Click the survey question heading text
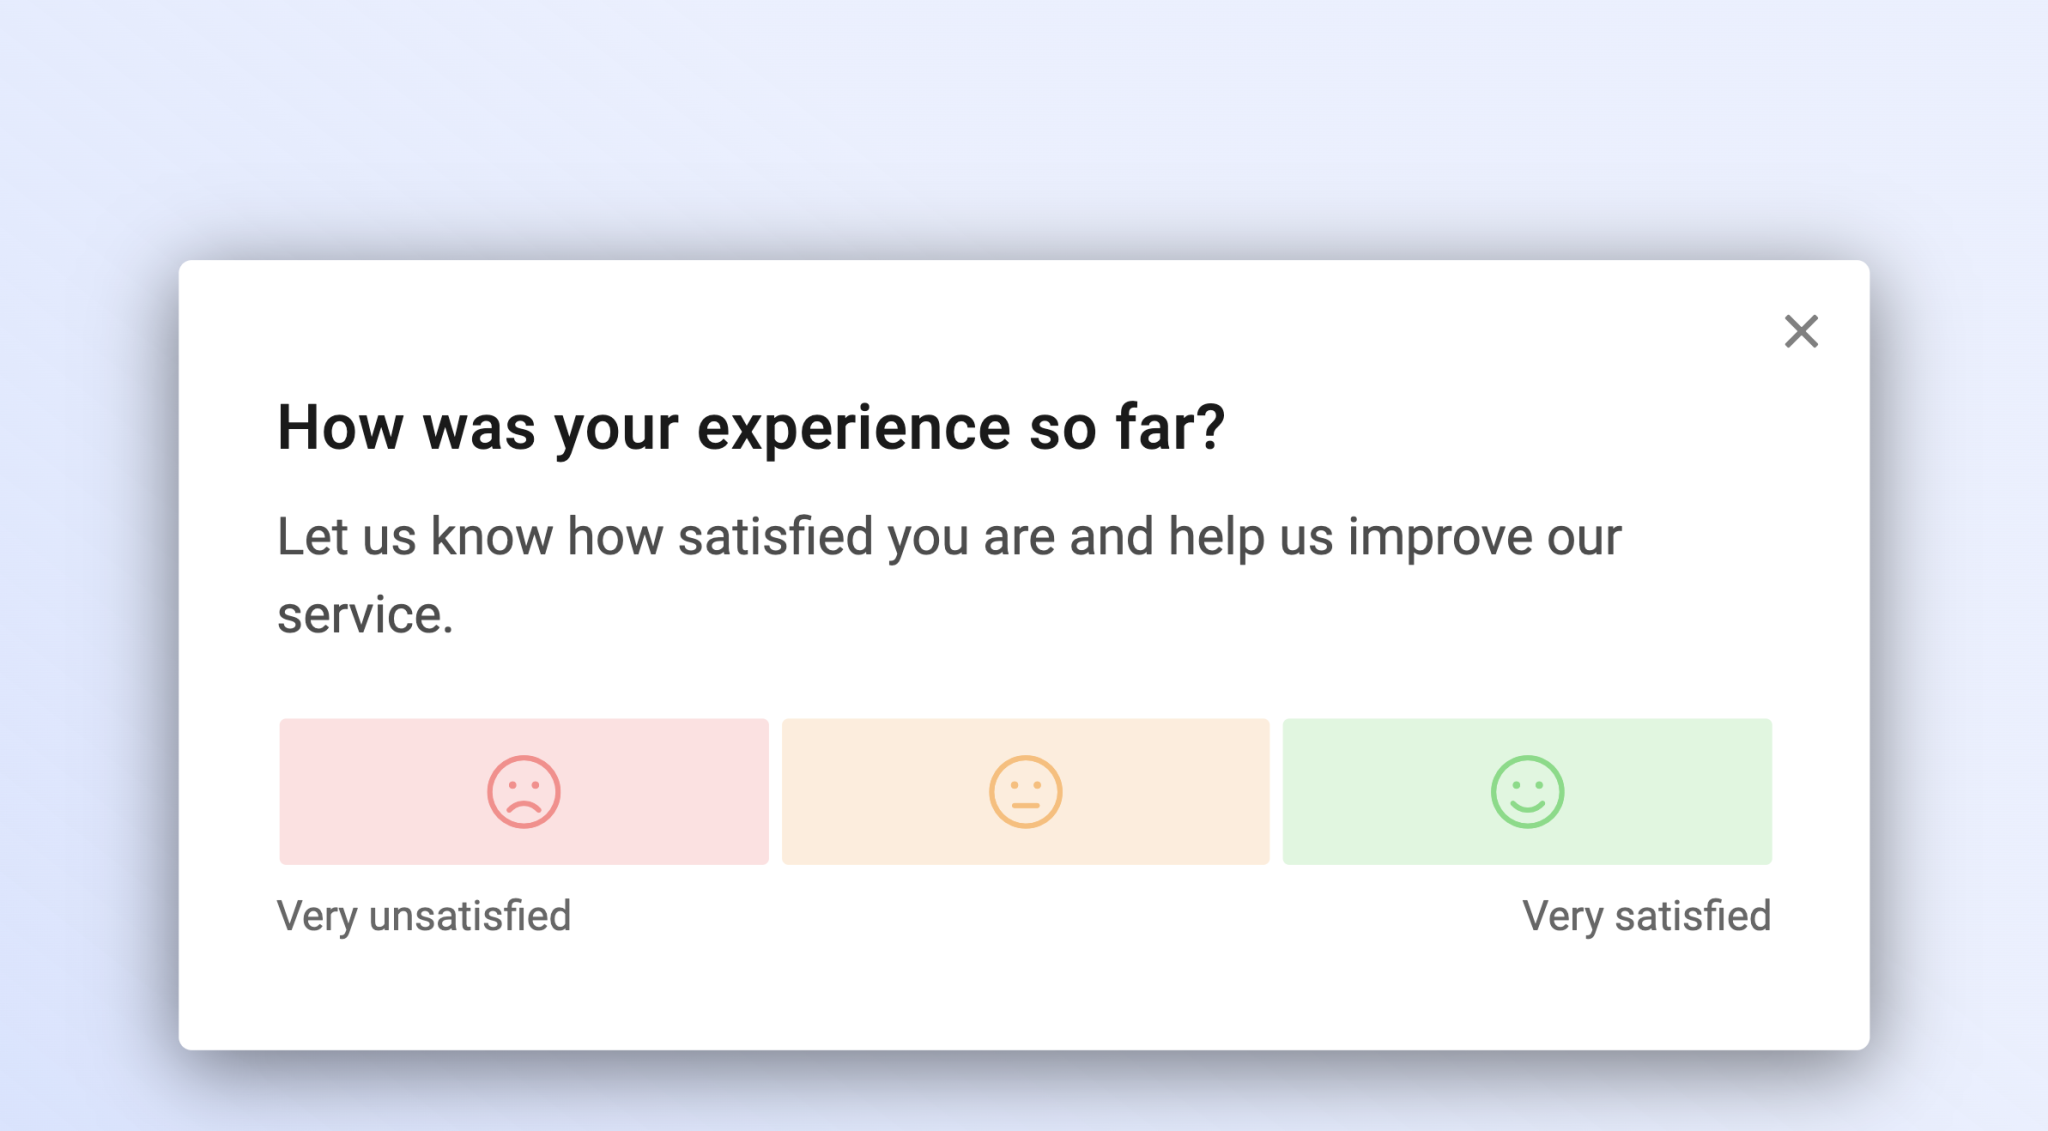Viewport: 2048px width, 1131px height. click(x=752, y=427)
